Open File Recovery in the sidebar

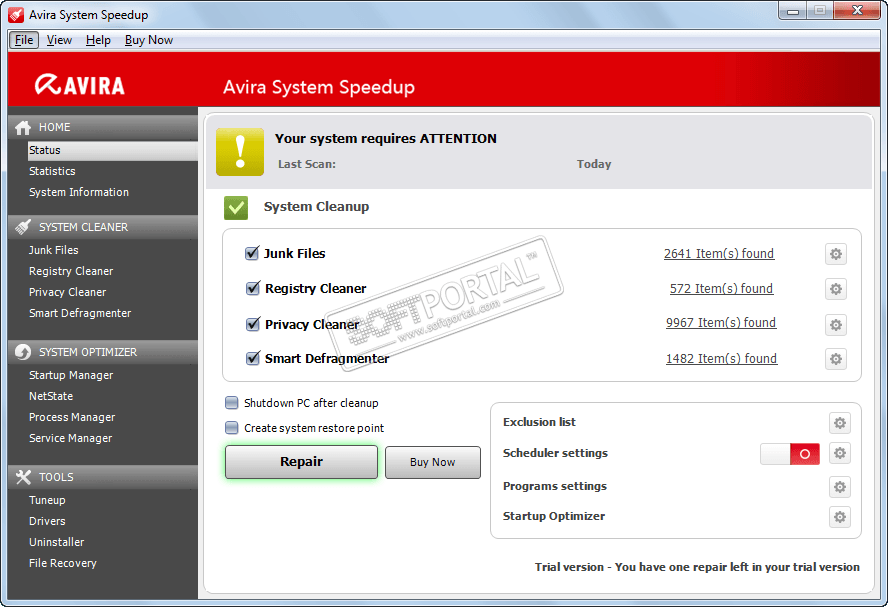(63, 563)
